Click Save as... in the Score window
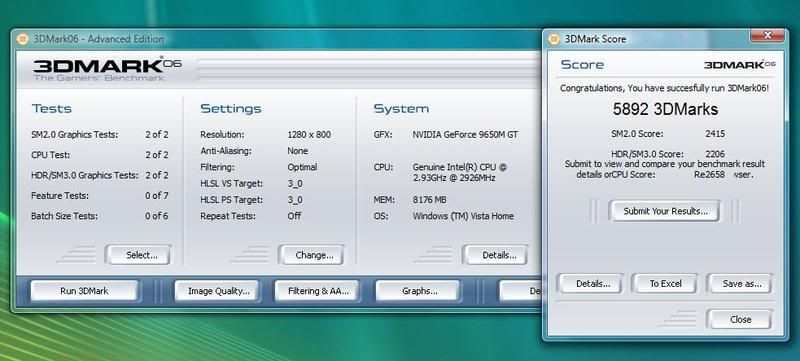 point(739,283)
